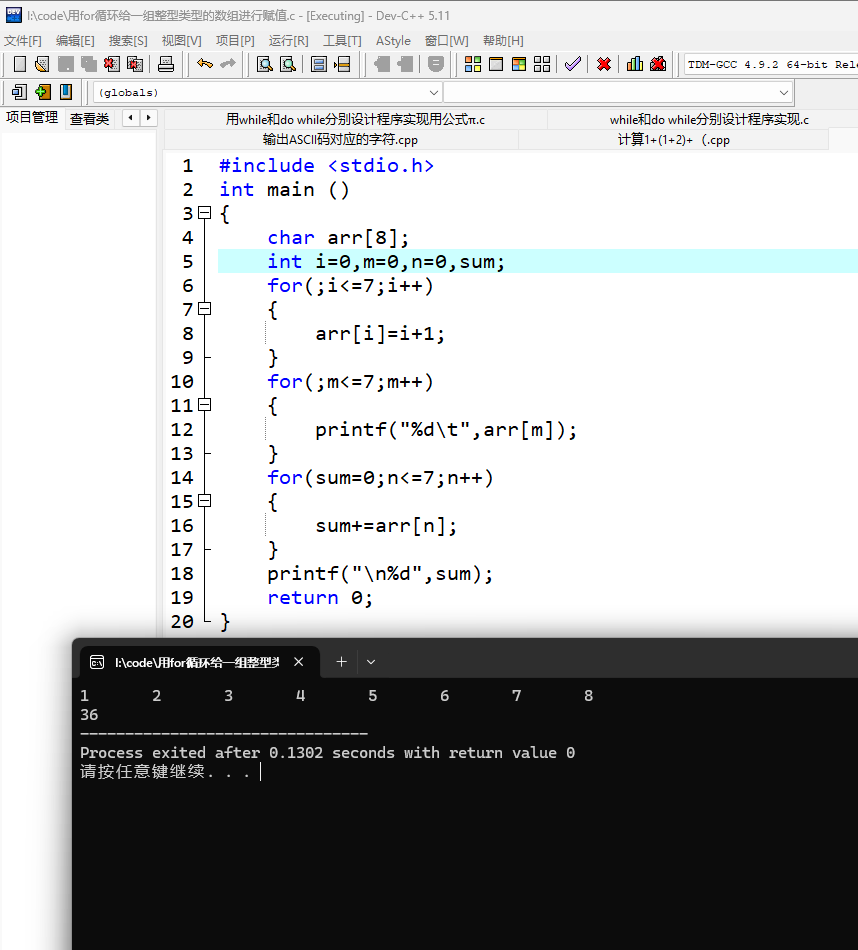Create a new source file from toolbar
The image size is (858, 950).
tap(19, 64)
